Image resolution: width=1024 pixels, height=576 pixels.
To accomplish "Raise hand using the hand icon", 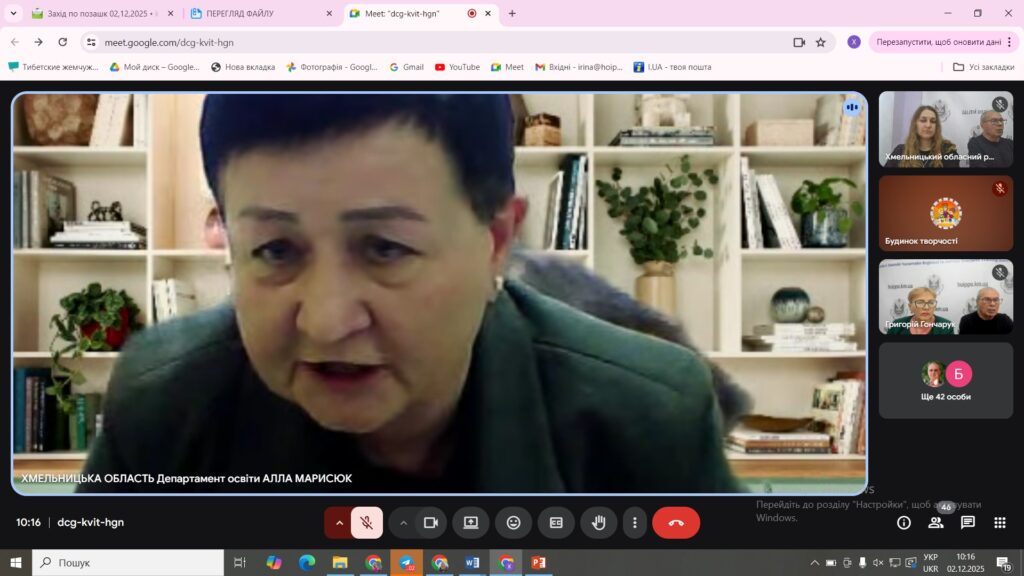I will 599,522.
